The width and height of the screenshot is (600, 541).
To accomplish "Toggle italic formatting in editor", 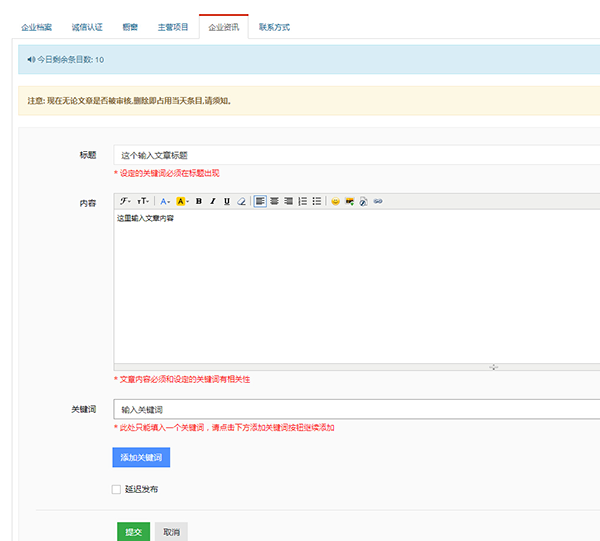I will 213,201.
